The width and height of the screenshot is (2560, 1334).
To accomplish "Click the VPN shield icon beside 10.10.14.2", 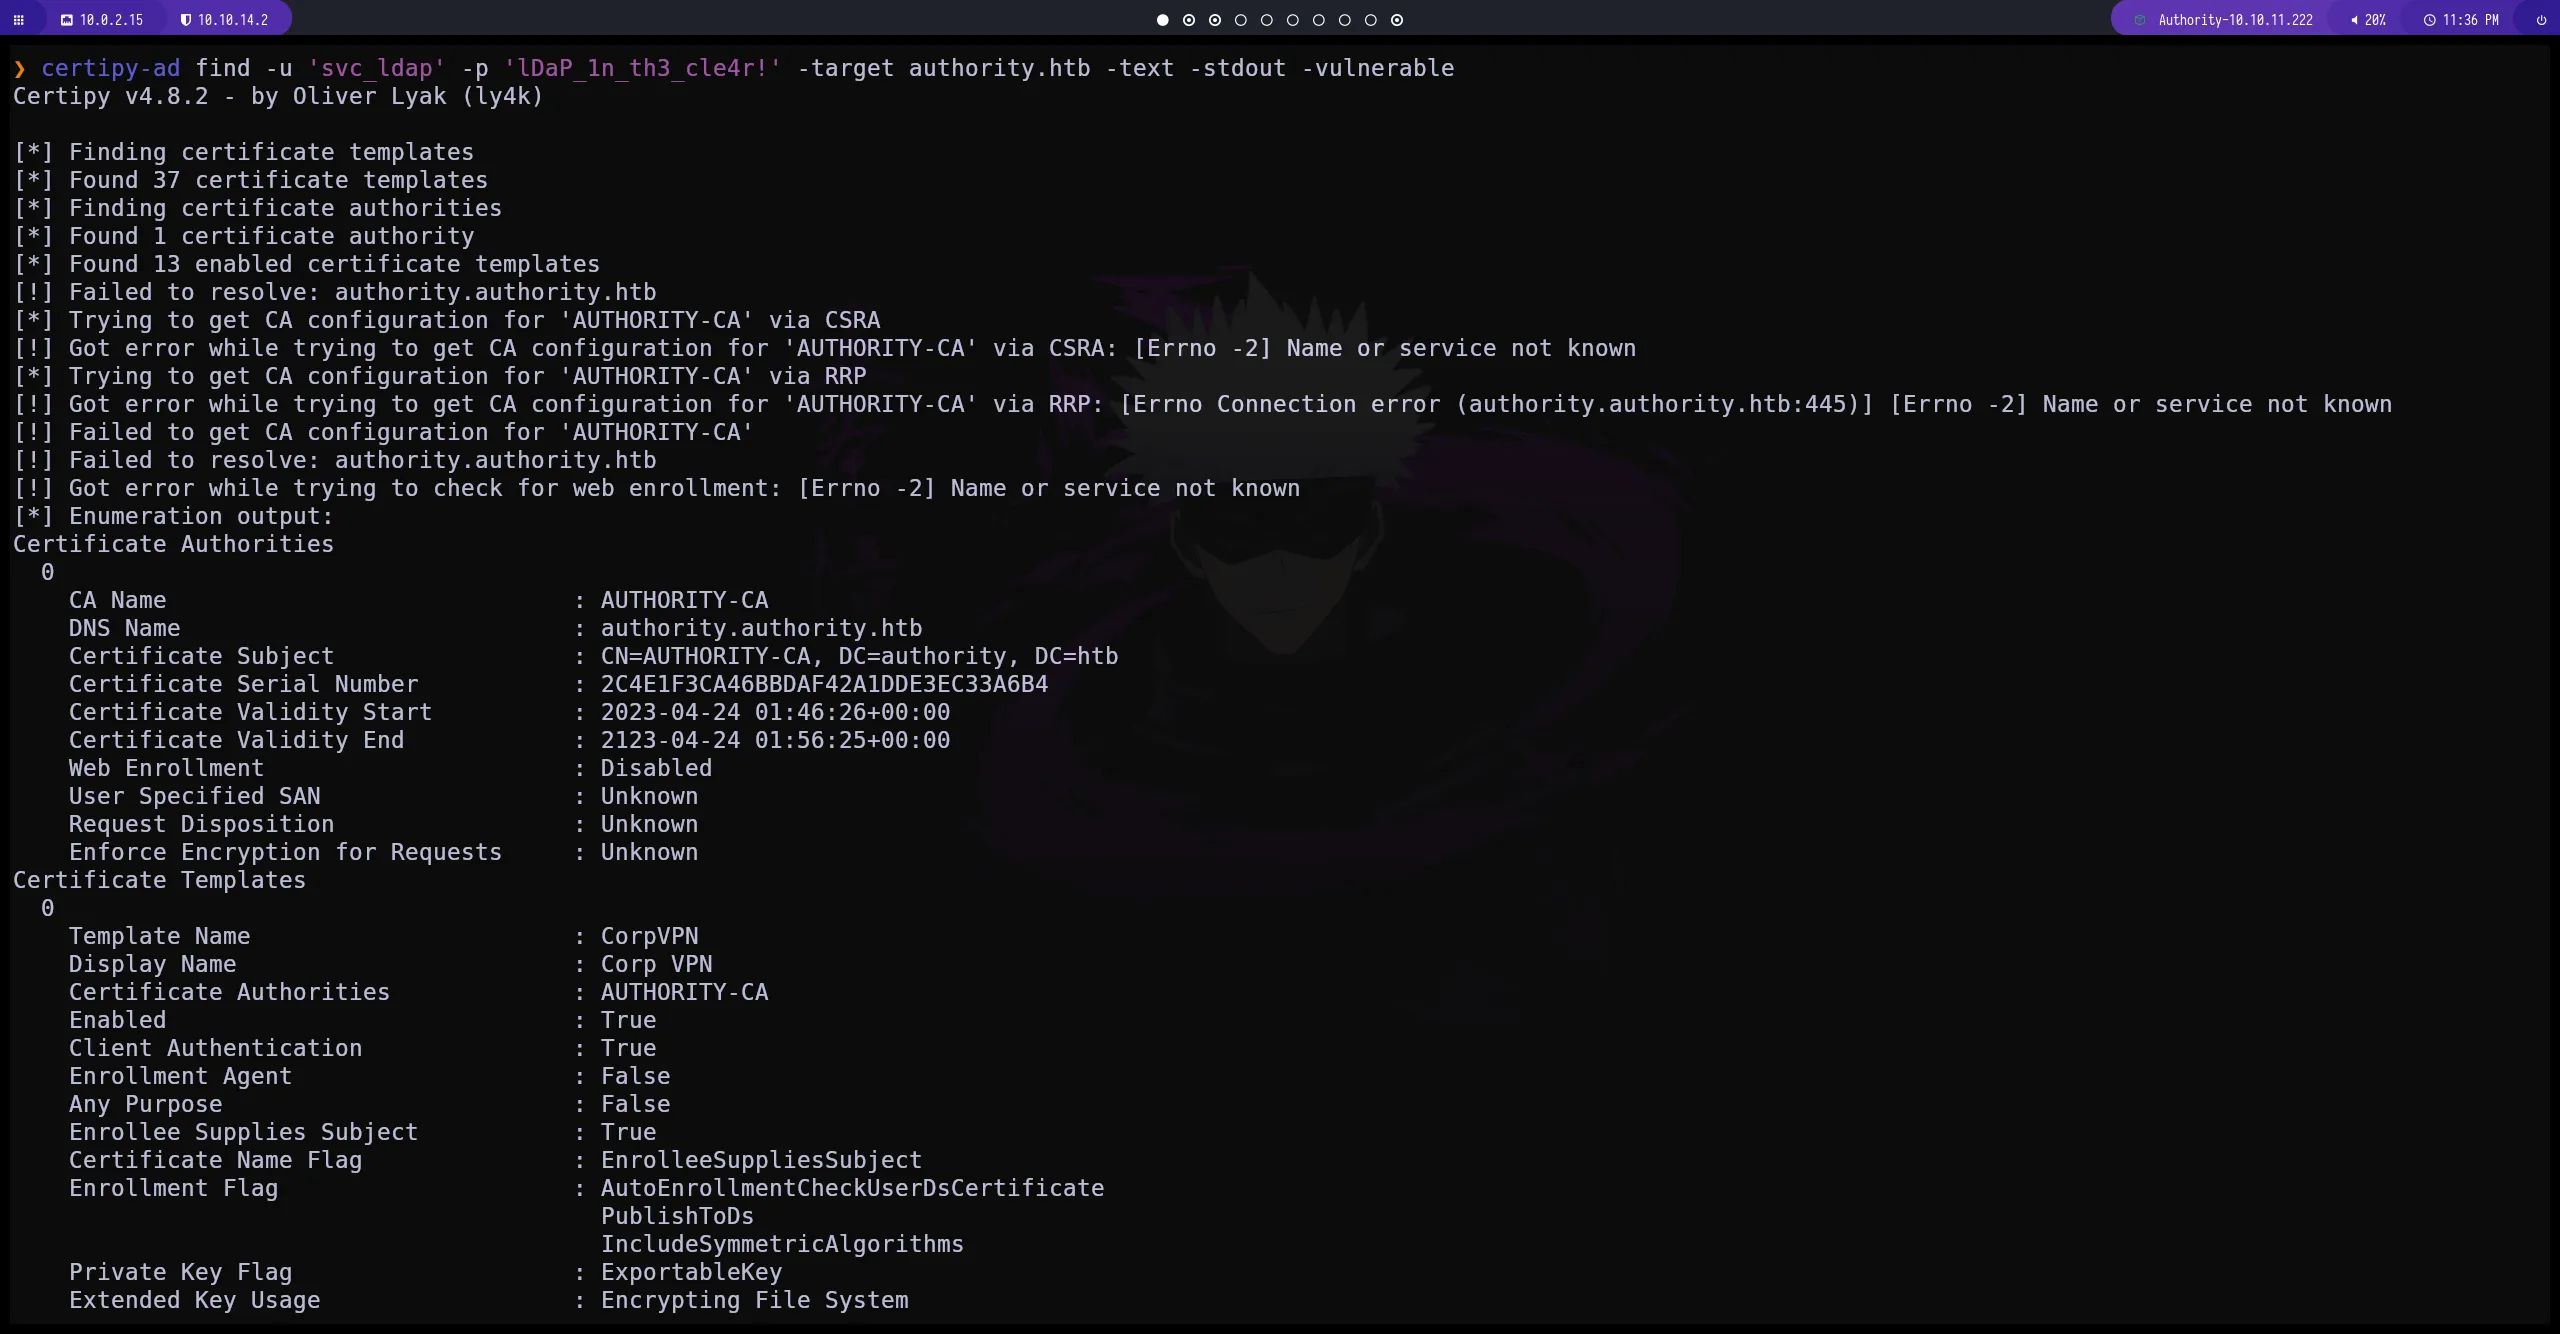I will coord(185,20).
